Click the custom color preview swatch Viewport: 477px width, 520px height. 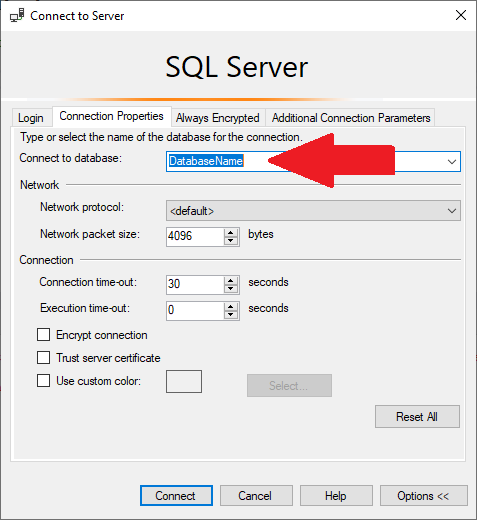click(x=184, y=381)
